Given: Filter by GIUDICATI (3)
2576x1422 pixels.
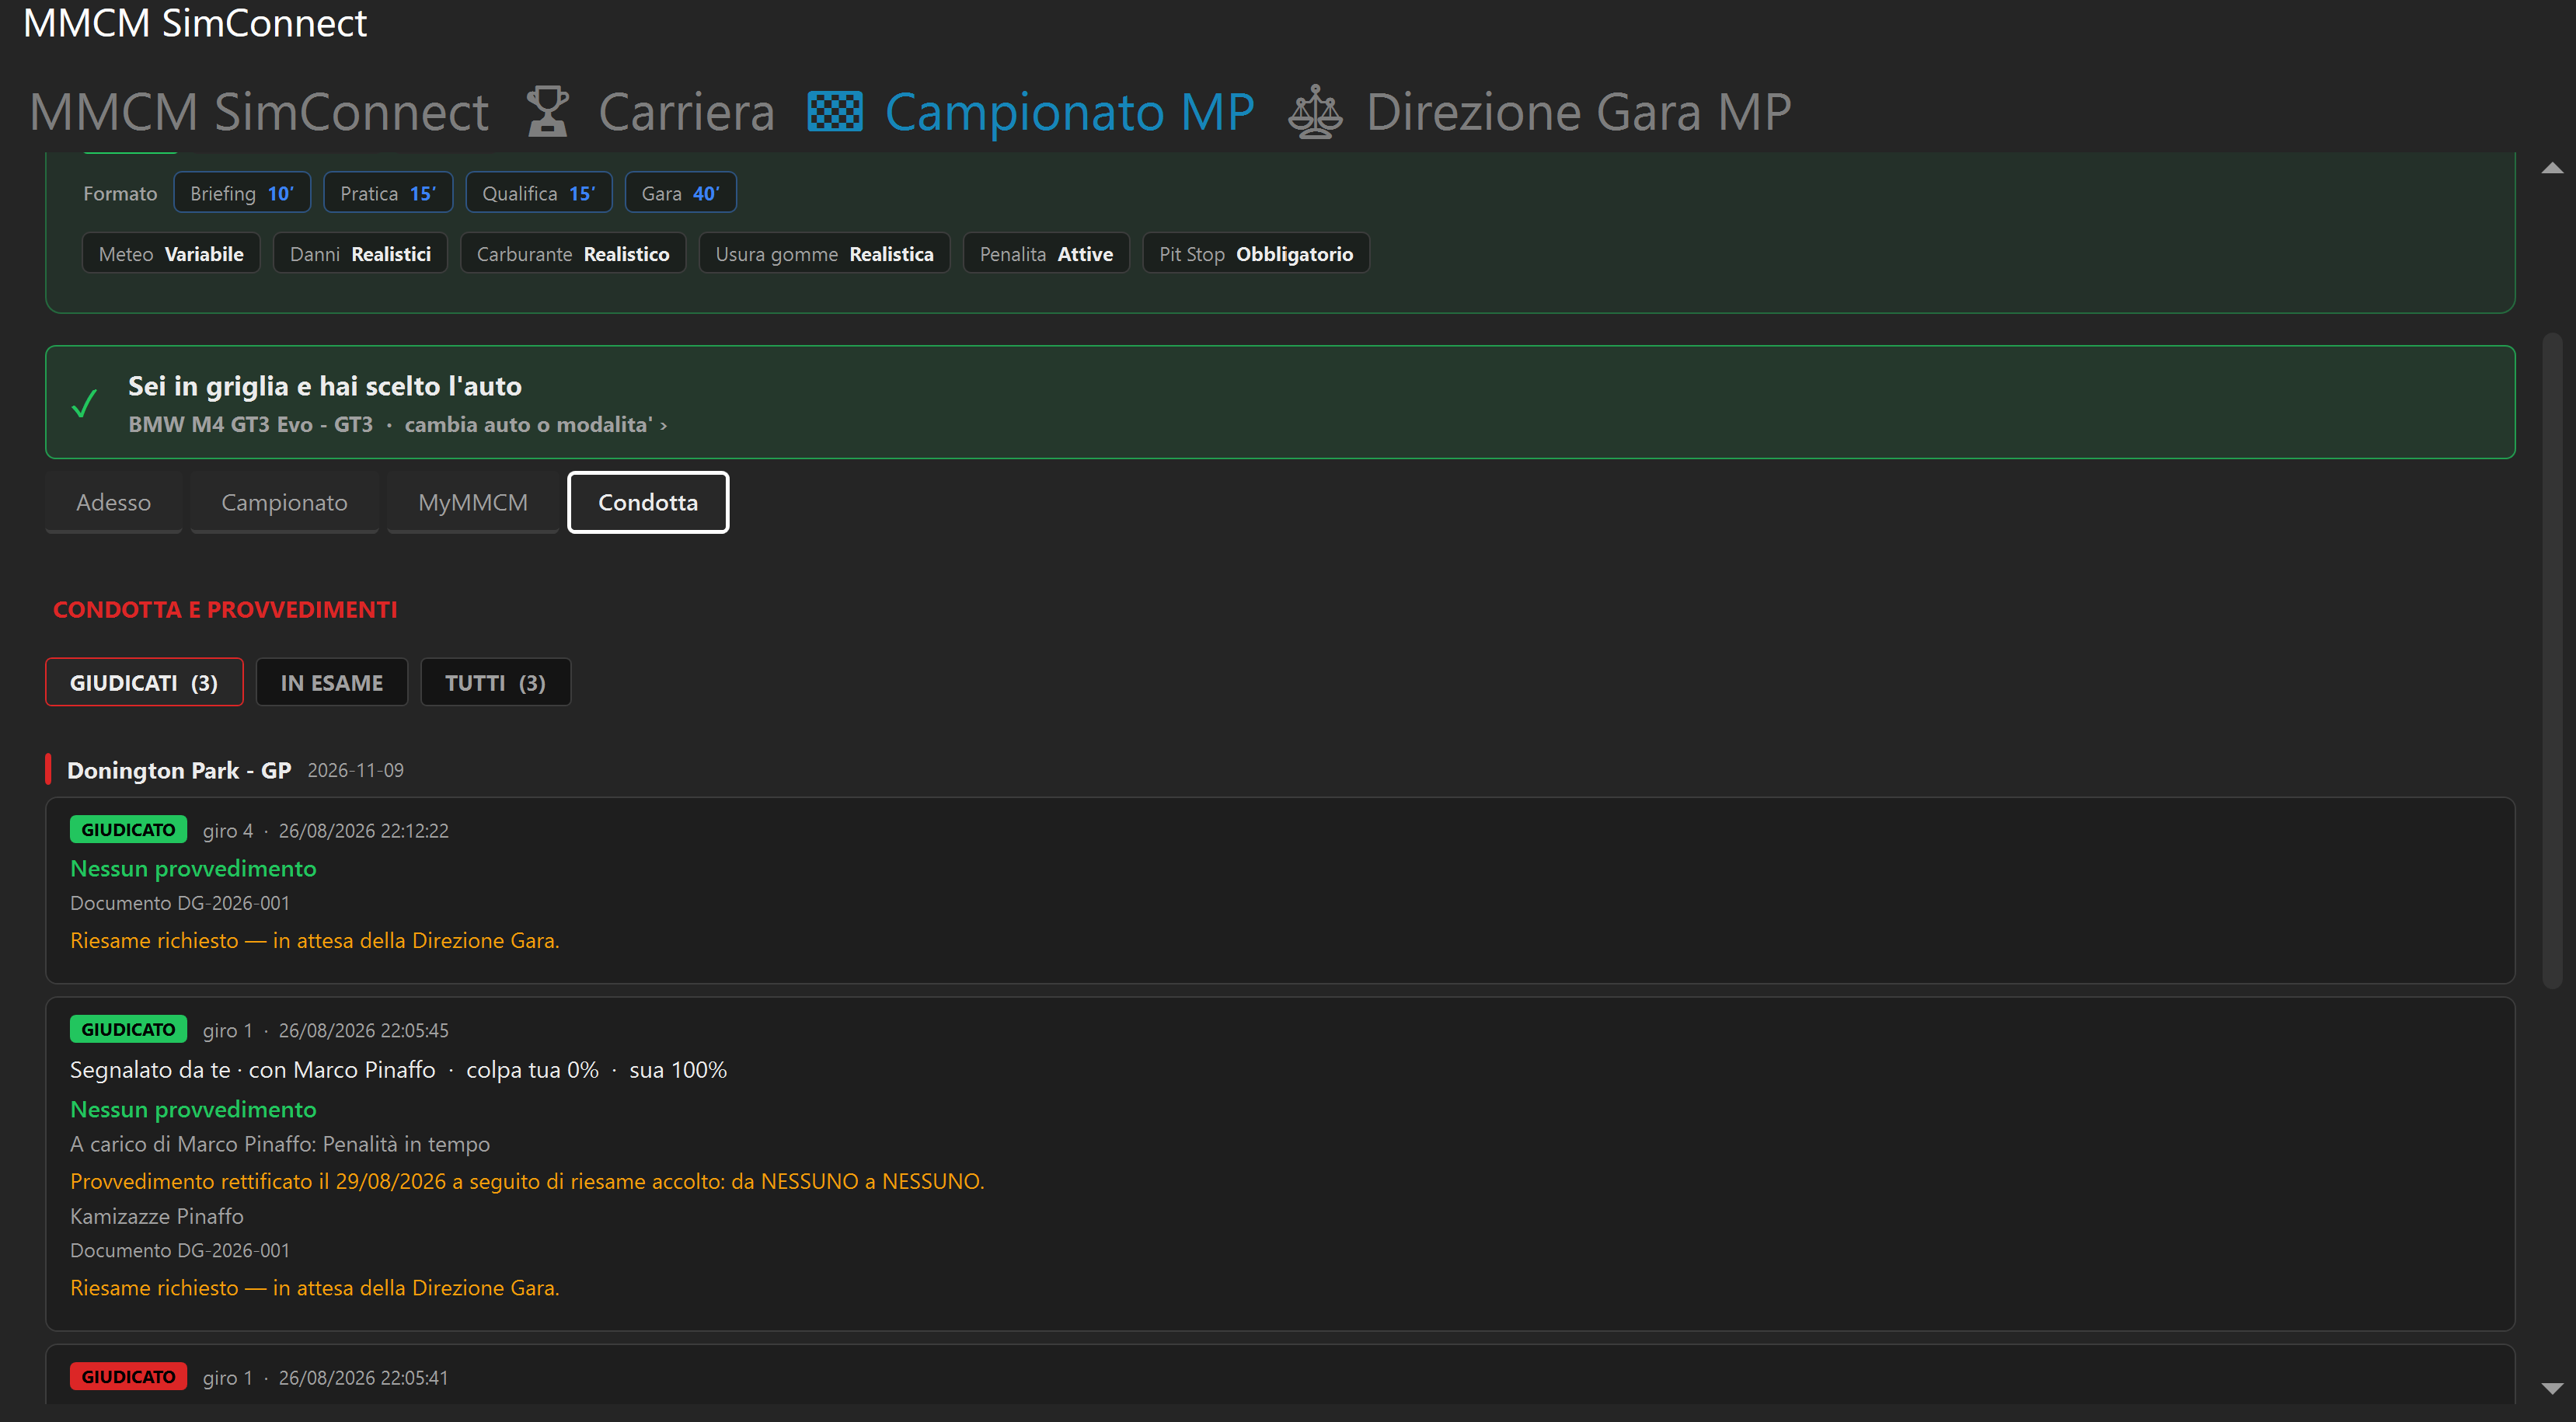Looking at the screenshot, I should pos(144,682).
